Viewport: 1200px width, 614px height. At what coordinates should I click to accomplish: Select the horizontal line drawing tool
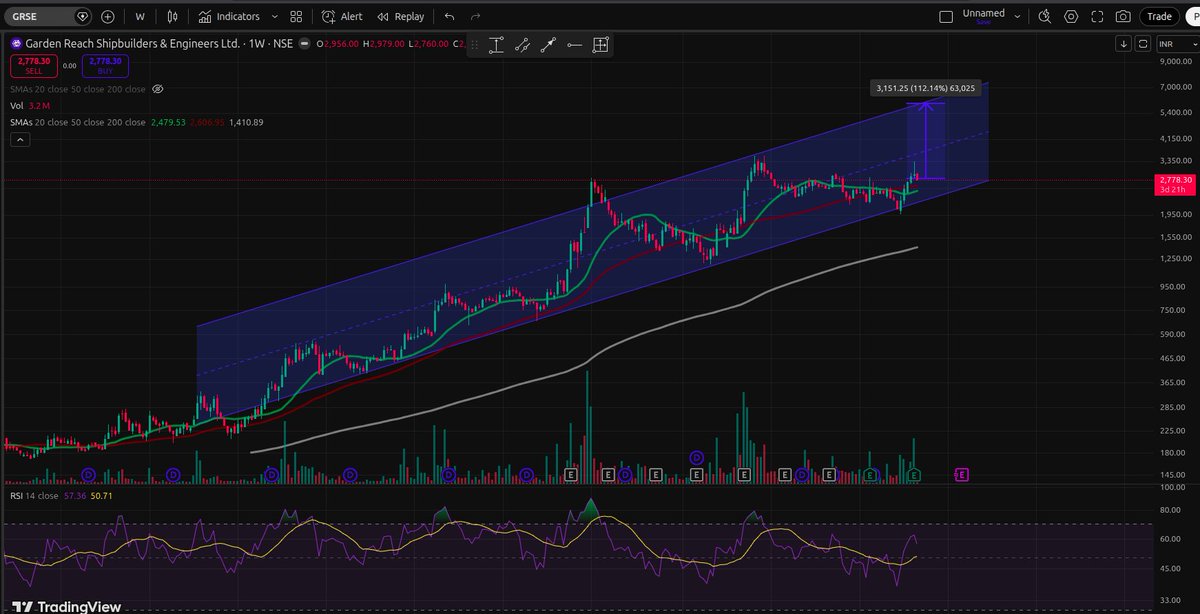pos(574,44)
